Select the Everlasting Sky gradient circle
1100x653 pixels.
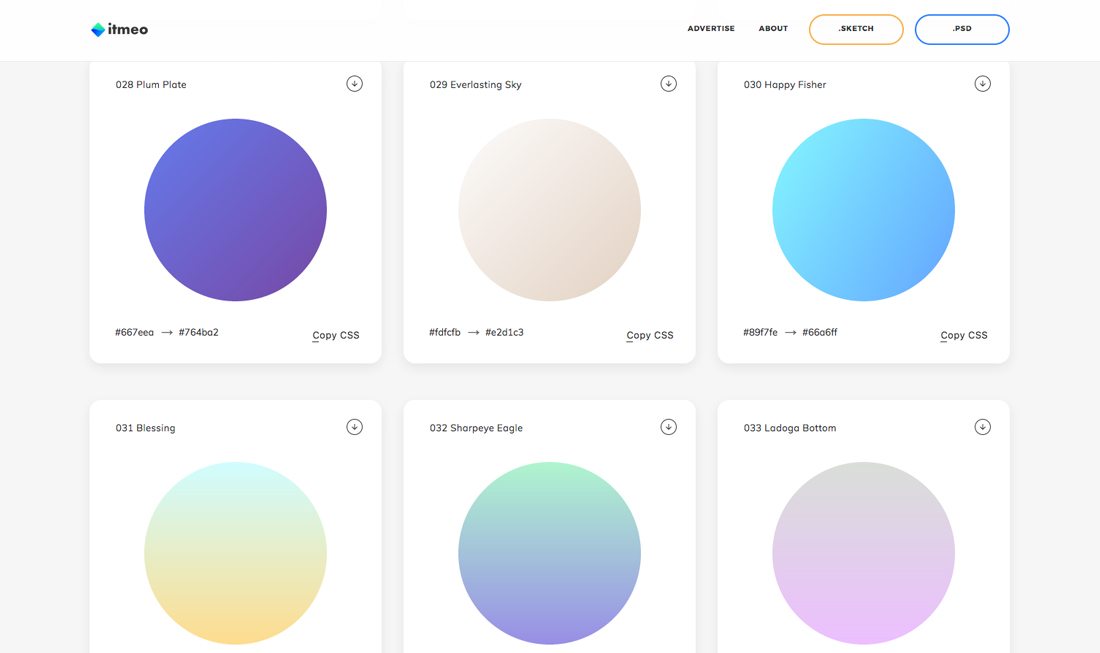click(549, 210)
